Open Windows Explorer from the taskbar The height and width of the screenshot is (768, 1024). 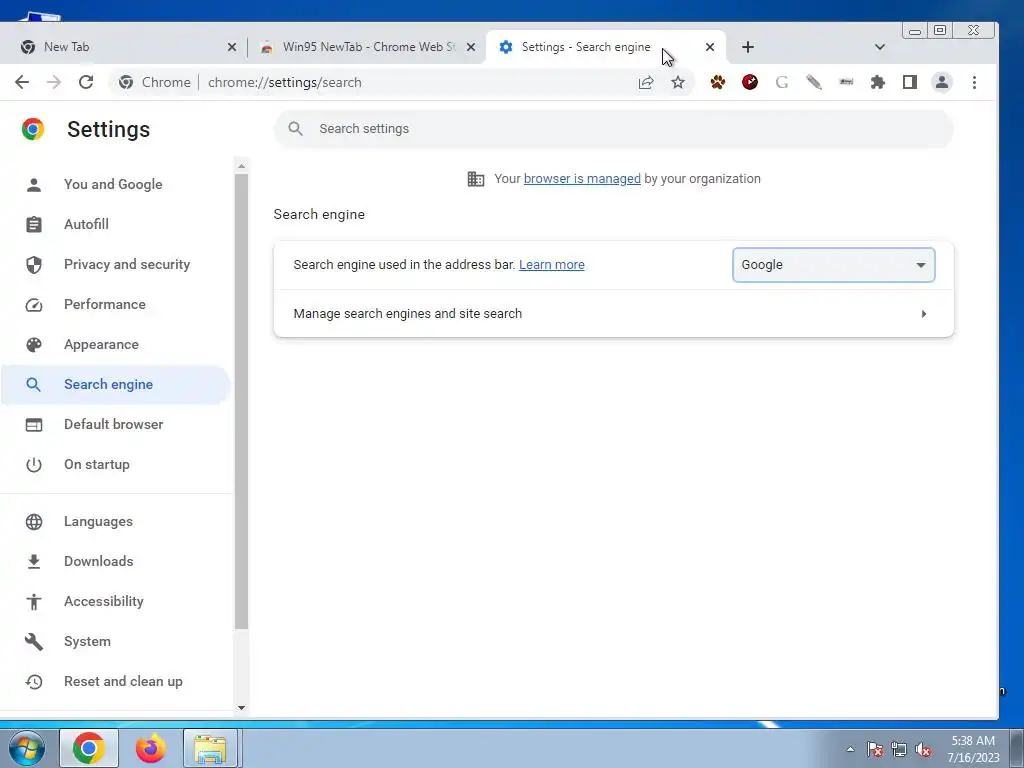point(211,748)
